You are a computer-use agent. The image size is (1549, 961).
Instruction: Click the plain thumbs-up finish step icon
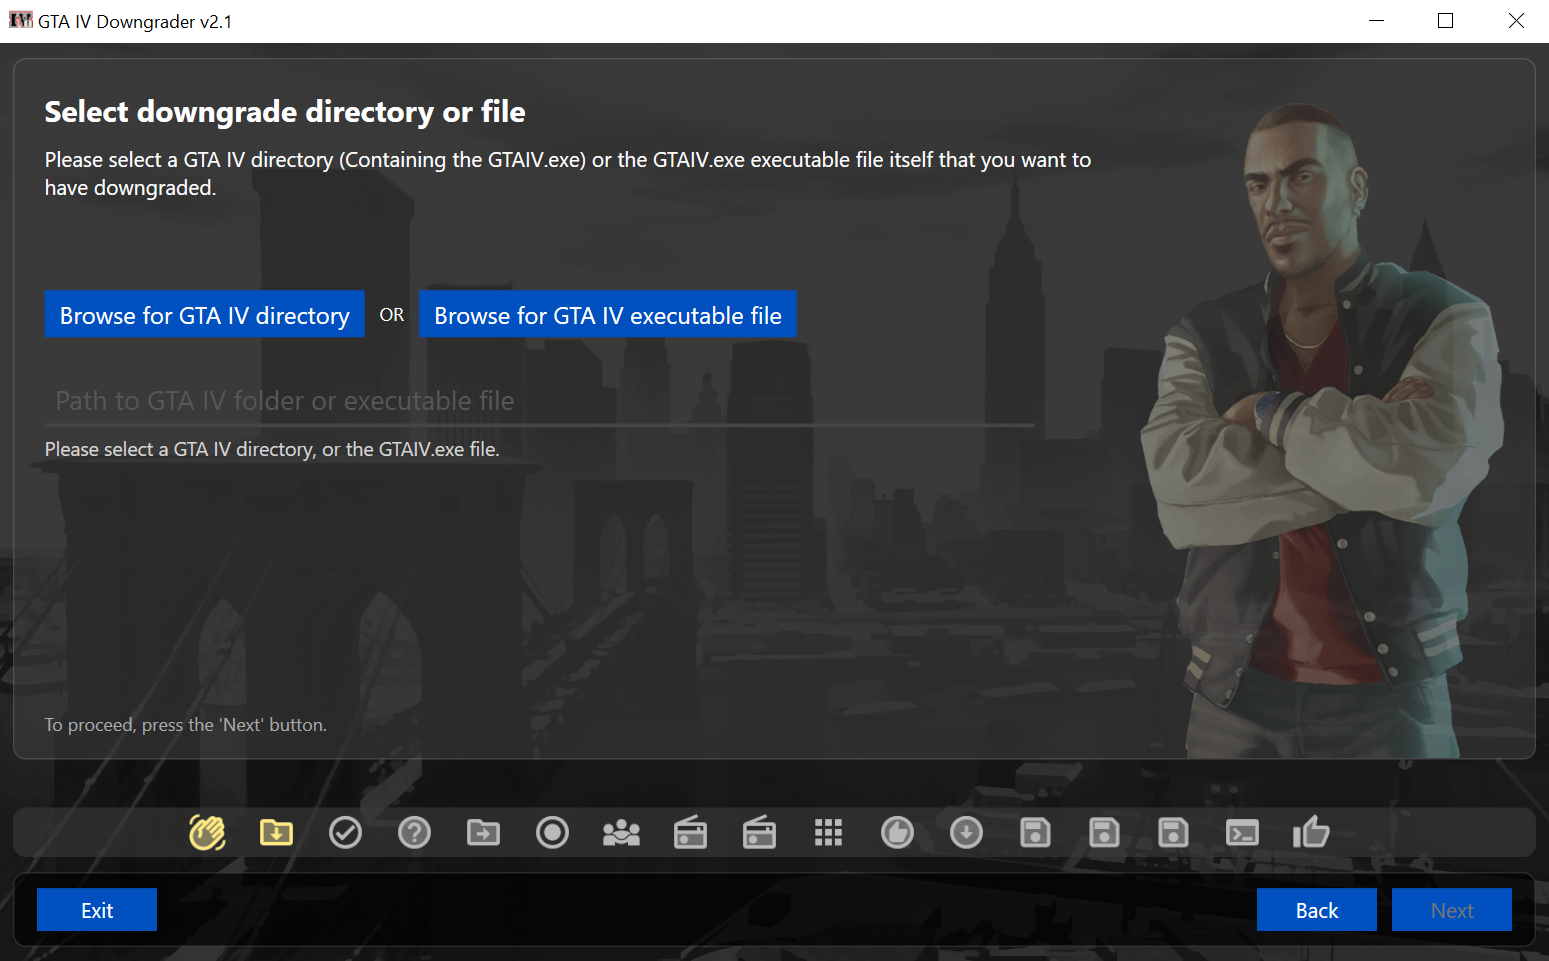1311,832
